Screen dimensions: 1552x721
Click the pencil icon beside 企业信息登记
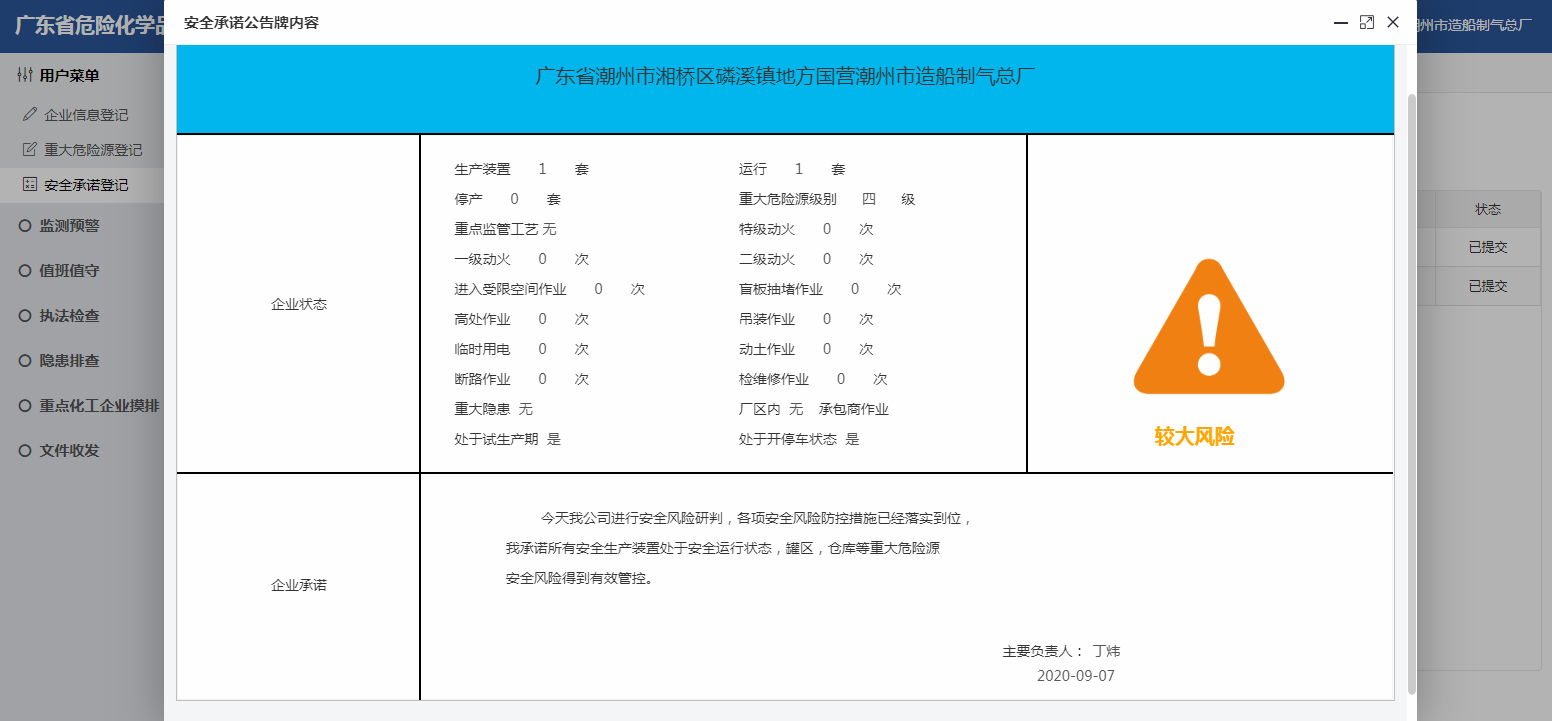pyautogui.click(x=29, y=114)
